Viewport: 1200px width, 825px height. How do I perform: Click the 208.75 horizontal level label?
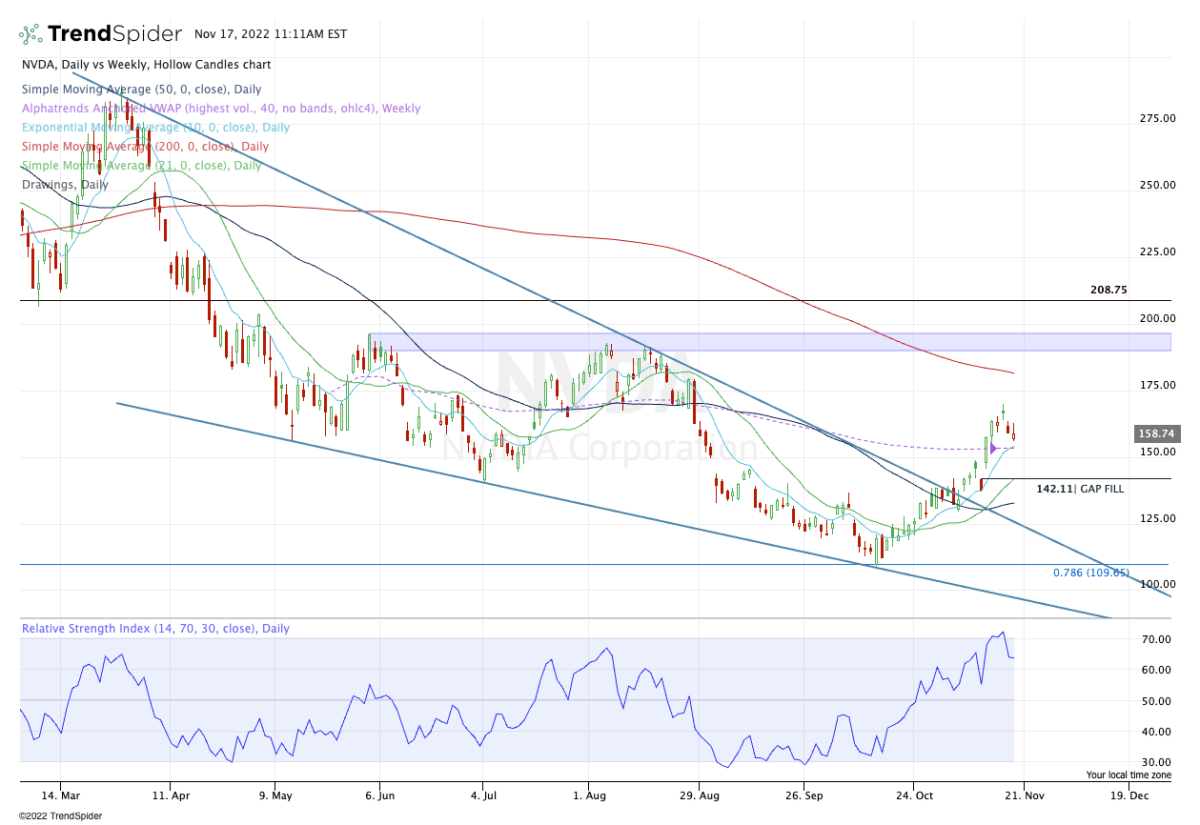coord(1108,290)
